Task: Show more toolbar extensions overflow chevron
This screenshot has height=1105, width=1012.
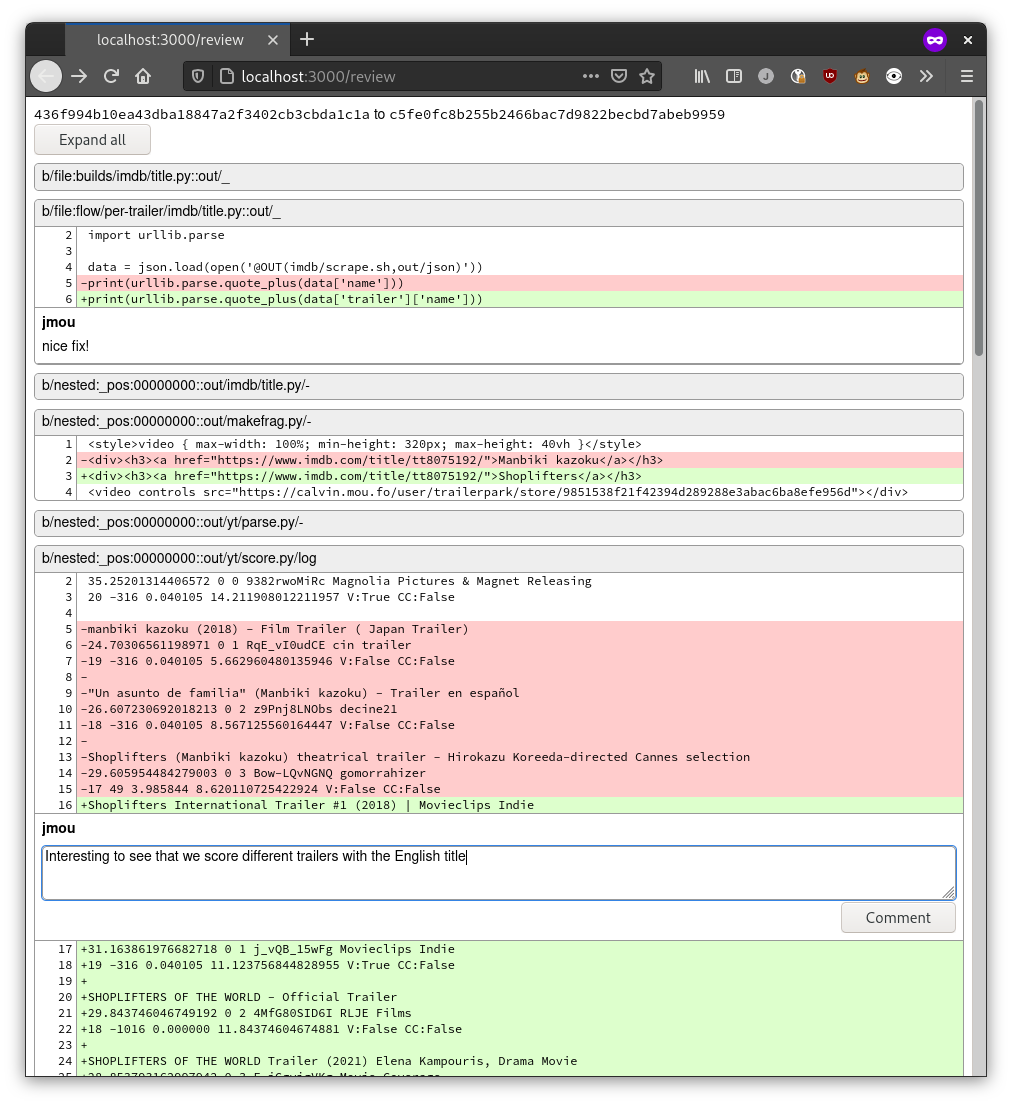Action: pos(926,76)
